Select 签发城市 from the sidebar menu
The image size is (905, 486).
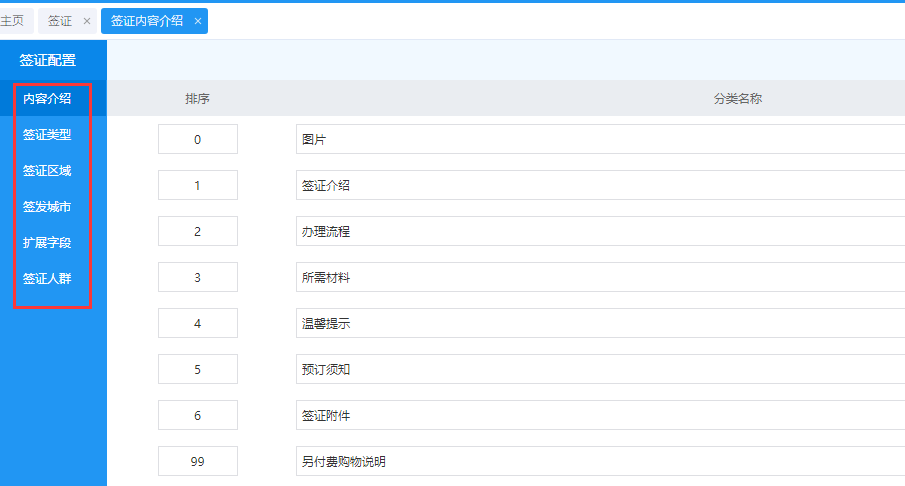[47, 206]
